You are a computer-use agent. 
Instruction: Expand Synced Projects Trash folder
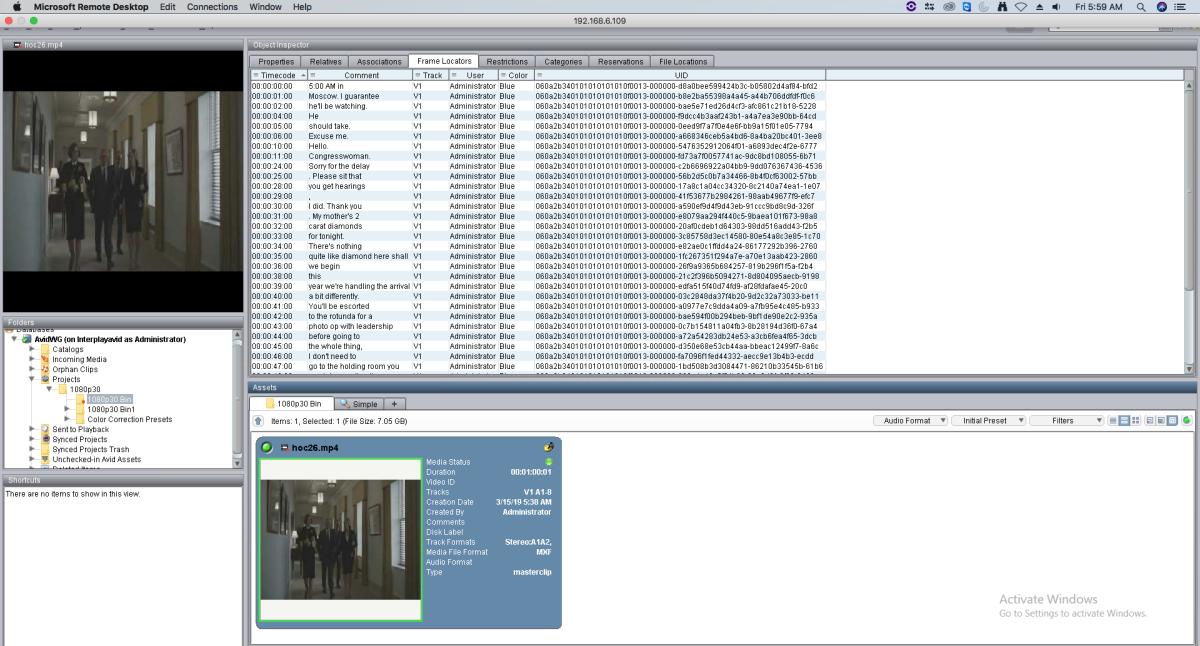point(33,449)
